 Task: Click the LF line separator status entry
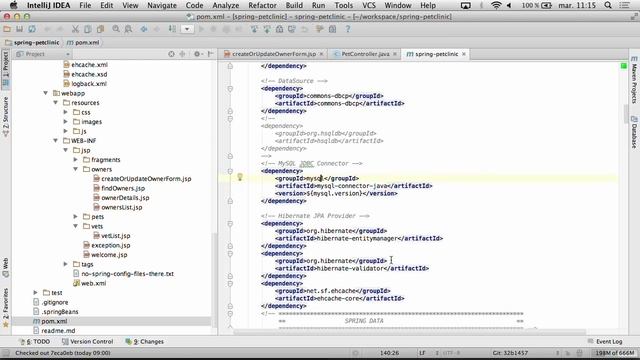pyautogui.click(x=422, y=353)
